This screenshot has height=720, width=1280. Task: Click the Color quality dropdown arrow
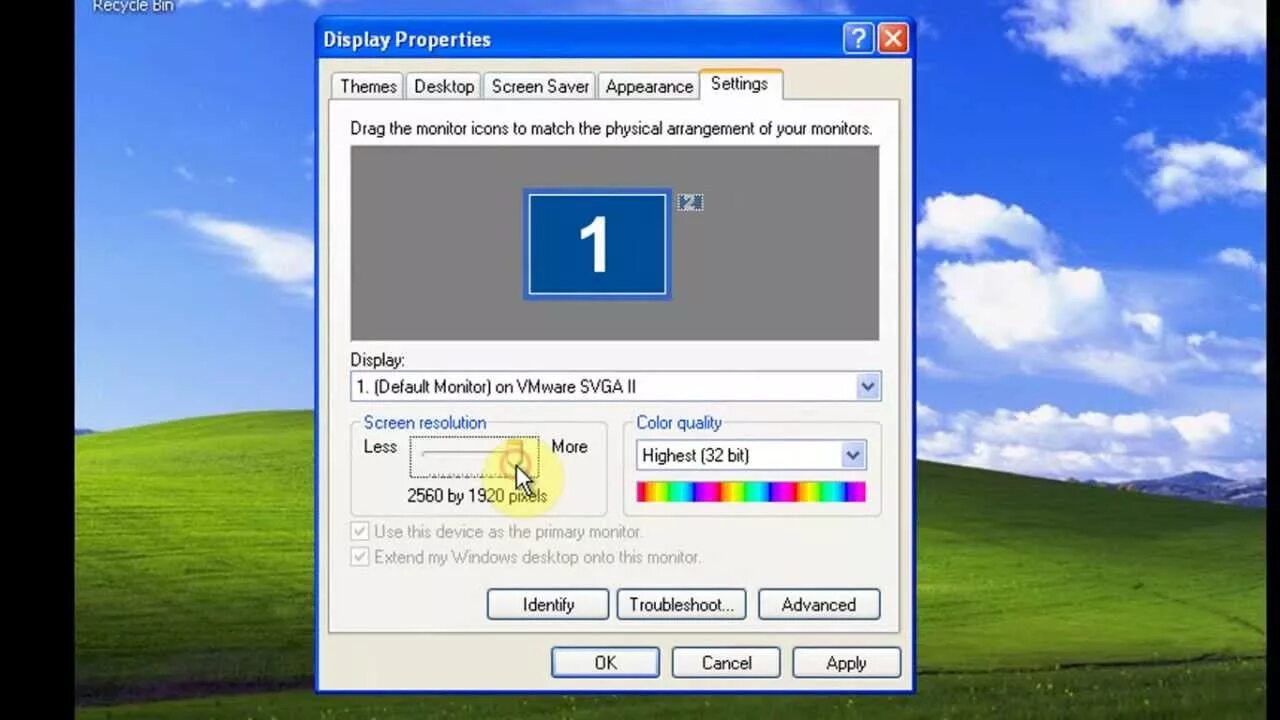click(853, 455)
